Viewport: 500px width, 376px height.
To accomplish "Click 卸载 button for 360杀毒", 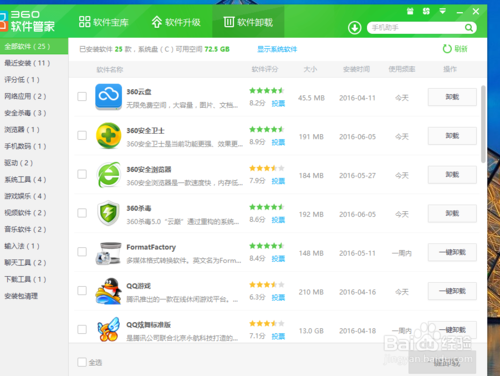I will pos(452,213).
